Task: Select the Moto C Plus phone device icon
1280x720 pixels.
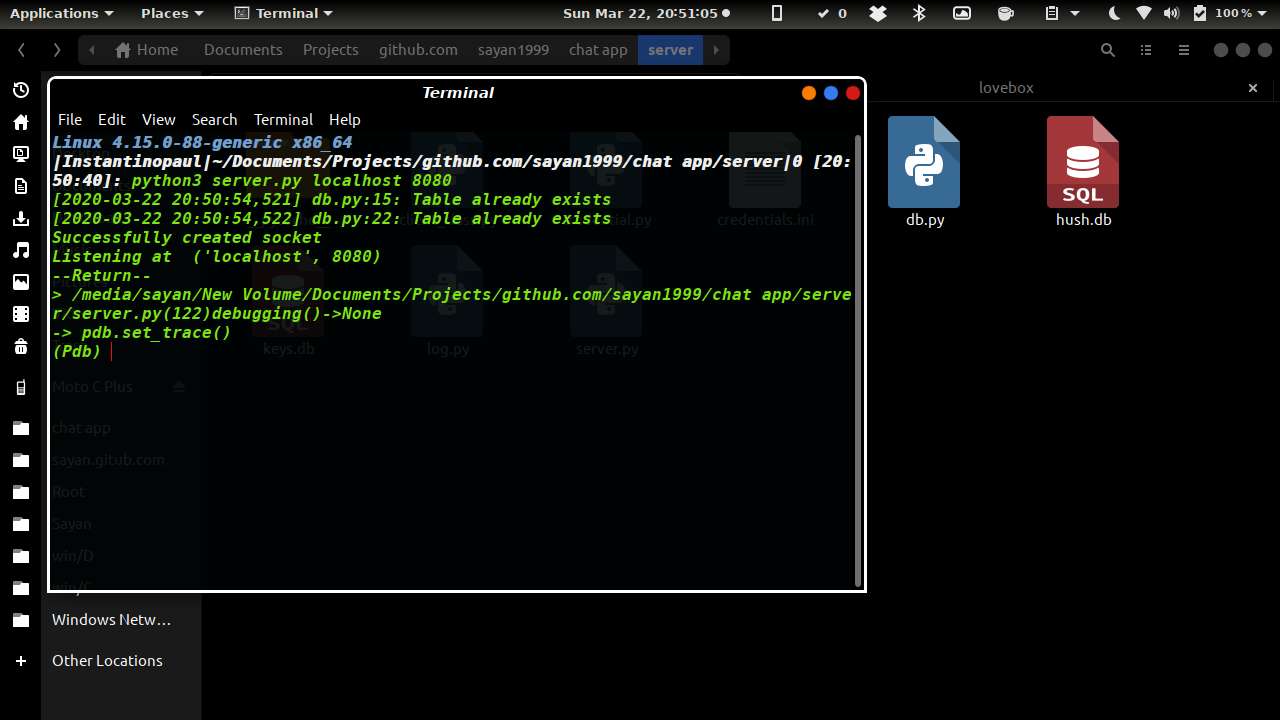Action: tap(20, 387)
